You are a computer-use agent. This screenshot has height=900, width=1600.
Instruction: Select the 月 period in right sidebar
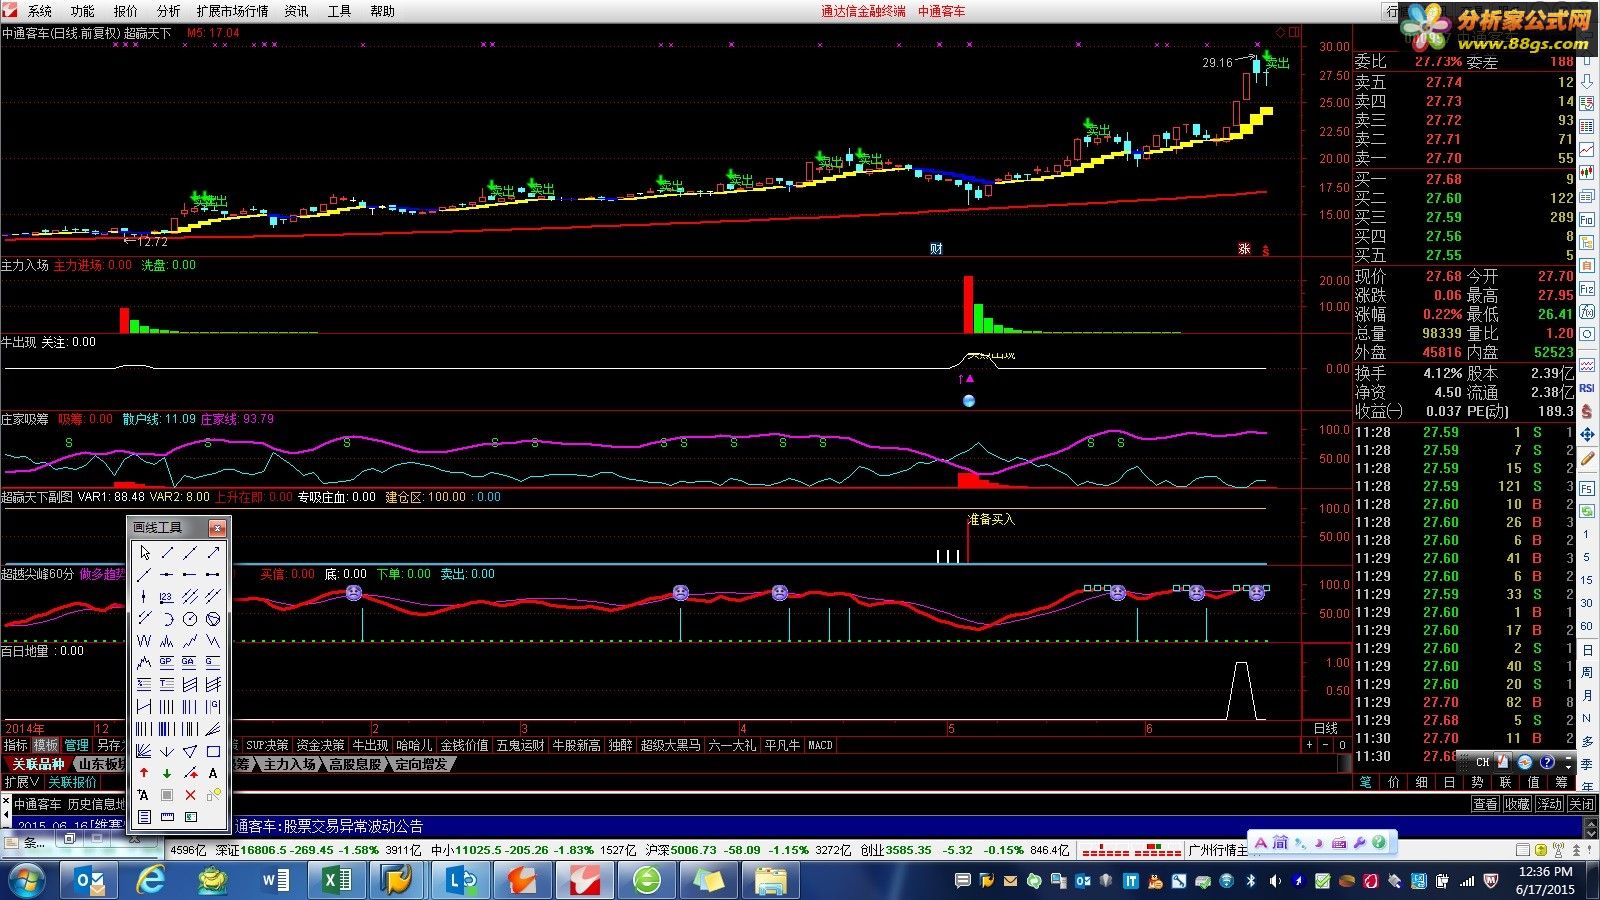[1587, 696]
